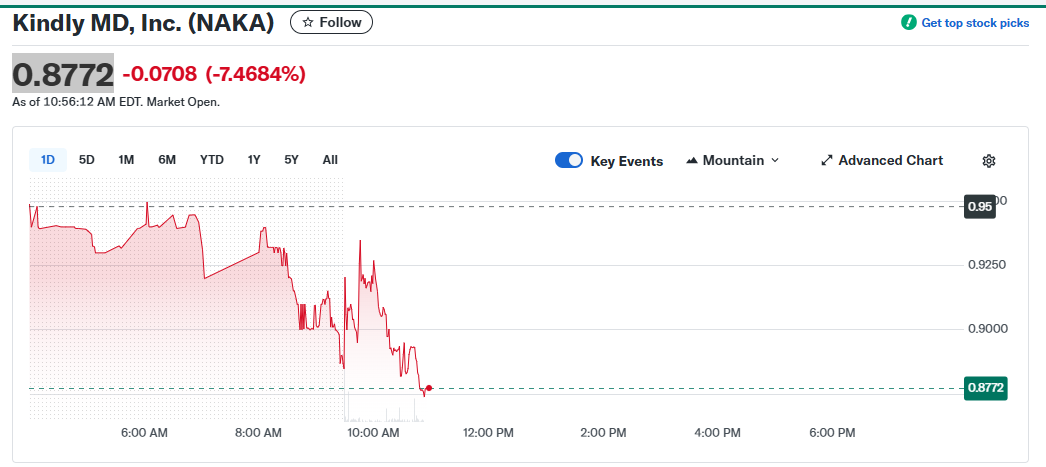The width and height of the screenshot is (1046, 467).
Task: Choose the 1Y range
Action: coord(254,160)
